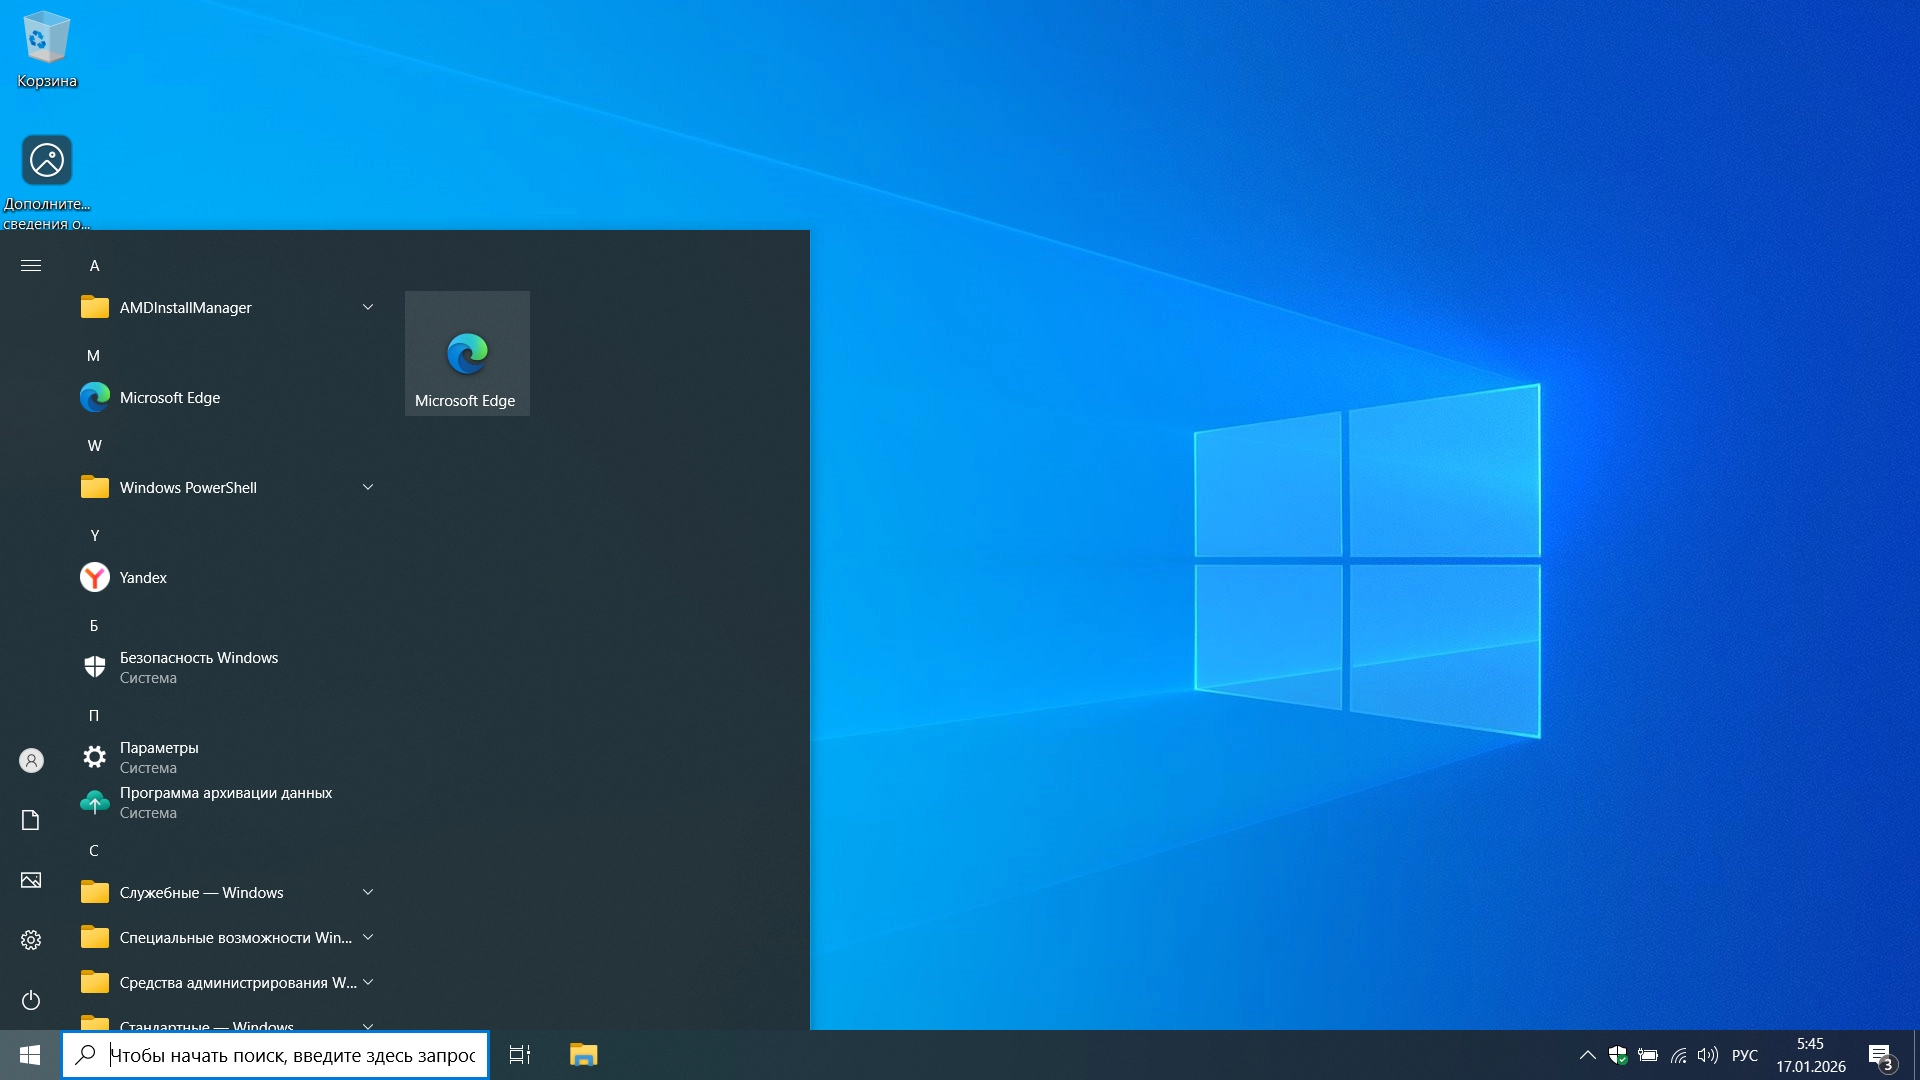Open Settings gear in Start sidebar

(31, 940)
